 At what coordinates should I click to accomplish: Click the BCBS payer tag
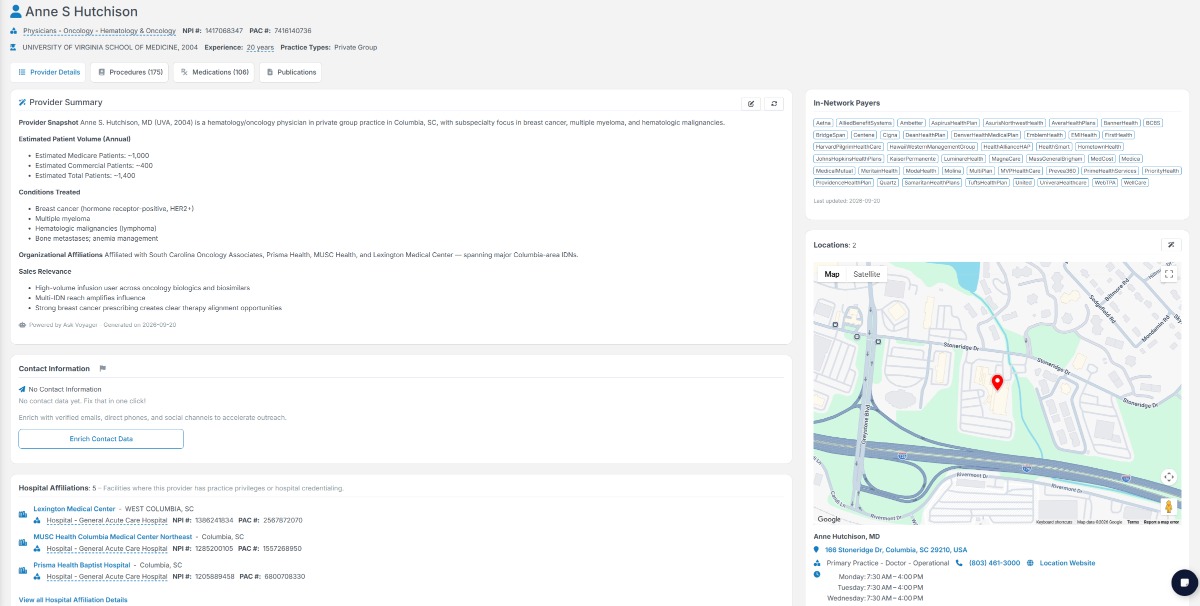(1153, 123)
